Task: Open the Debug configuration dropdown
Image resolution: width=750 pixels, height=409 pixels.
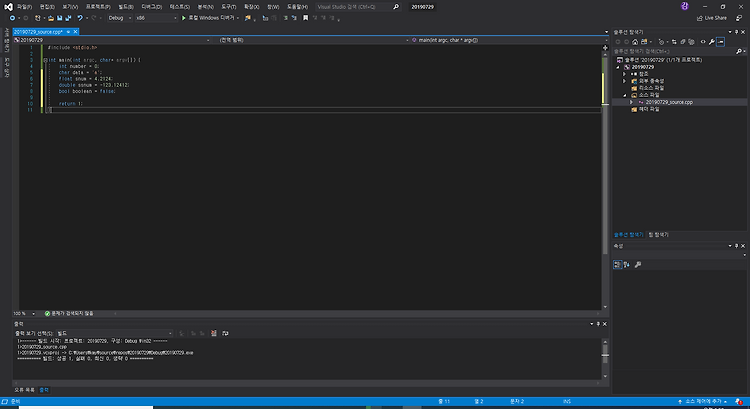Action: [x=120, y=18]
